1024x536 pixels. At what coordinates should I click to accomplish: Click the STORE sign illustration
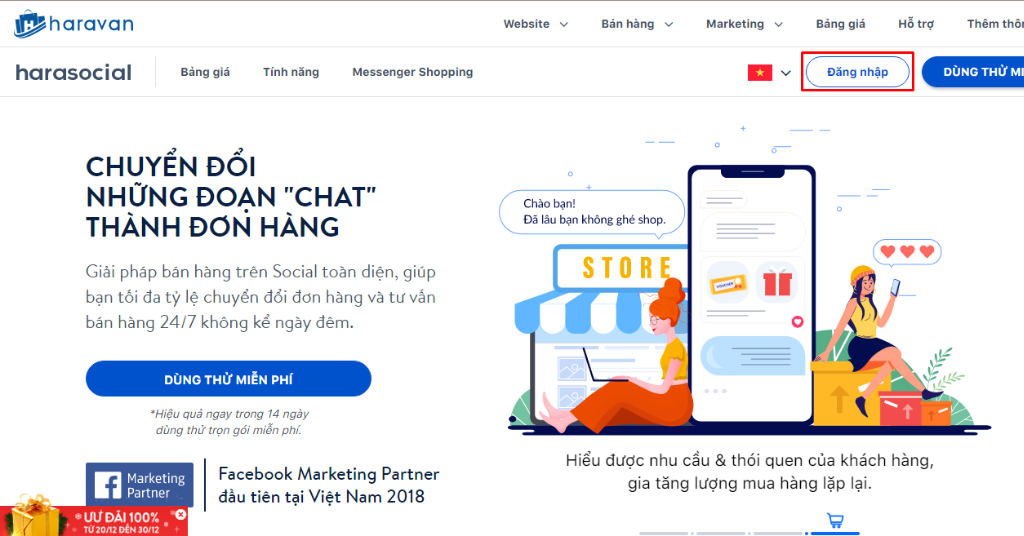pos(624,267)
